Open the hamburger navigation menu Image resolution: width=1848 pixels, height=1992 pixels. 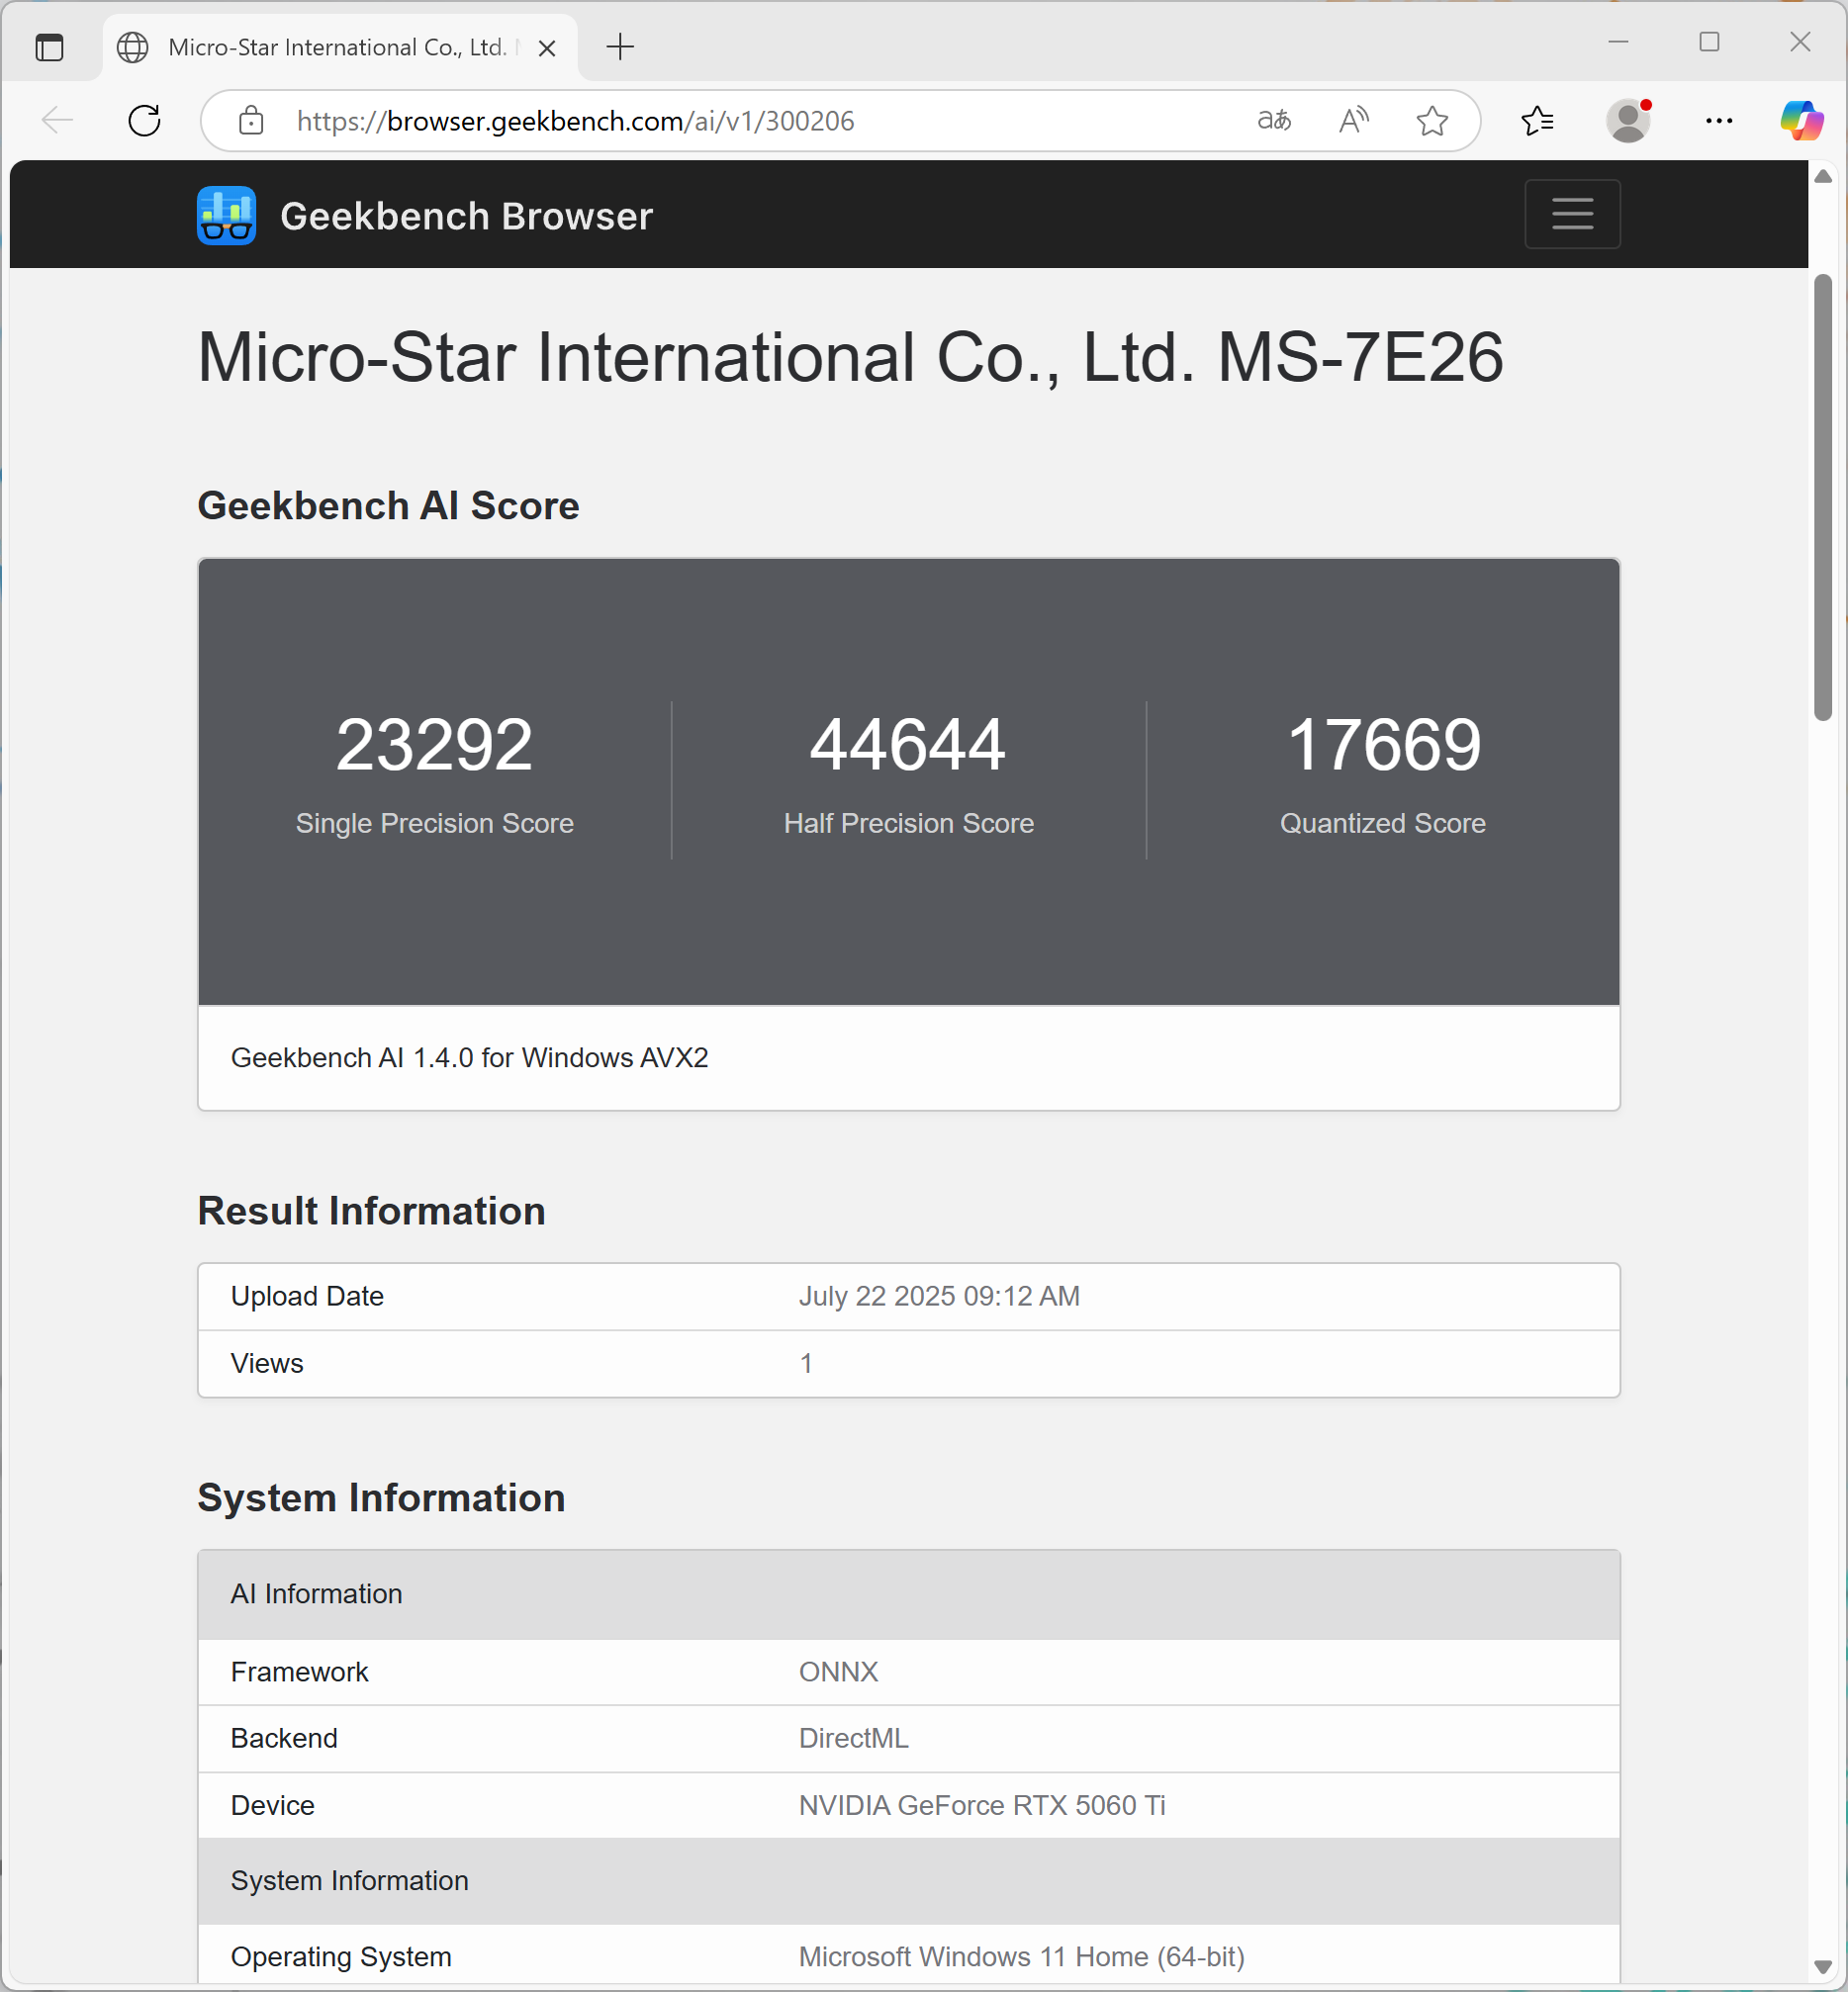tap(1571, 214)
